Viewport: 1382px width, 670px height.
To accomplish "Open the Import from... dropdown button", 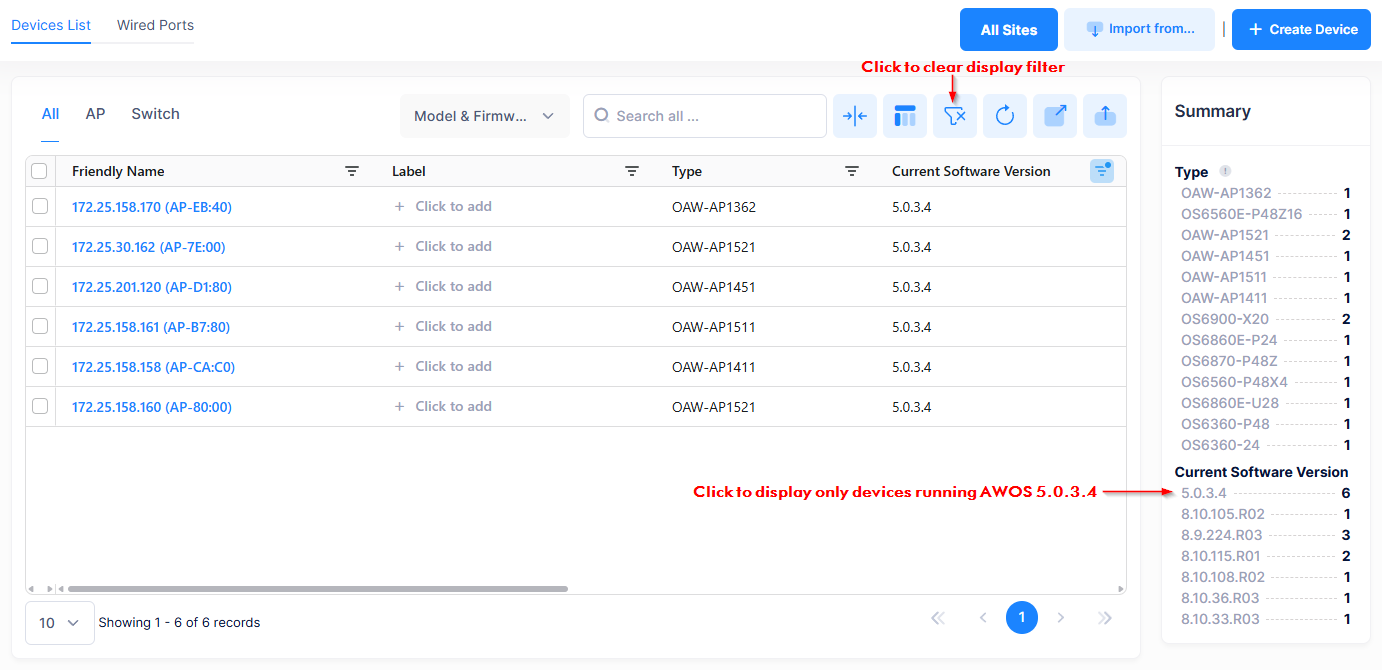I will point(1139,29).
